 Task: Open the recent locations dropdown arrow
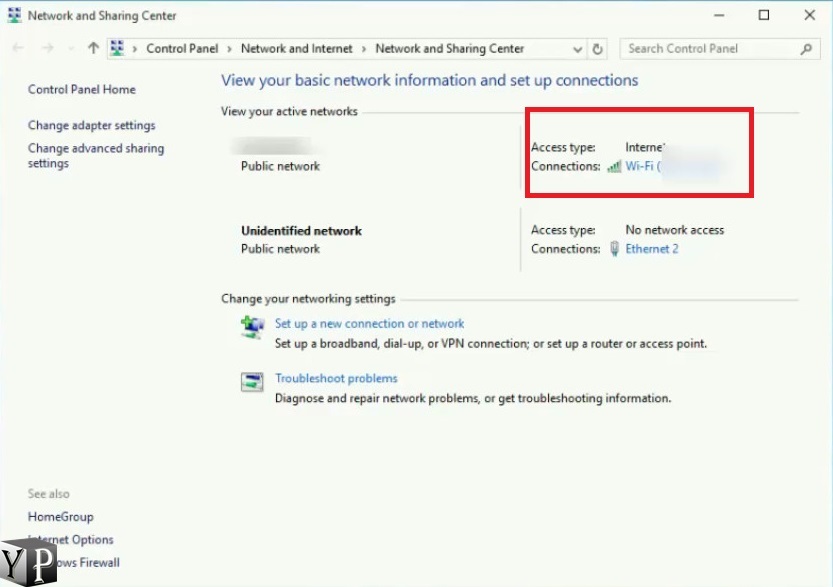pos(71,49)
